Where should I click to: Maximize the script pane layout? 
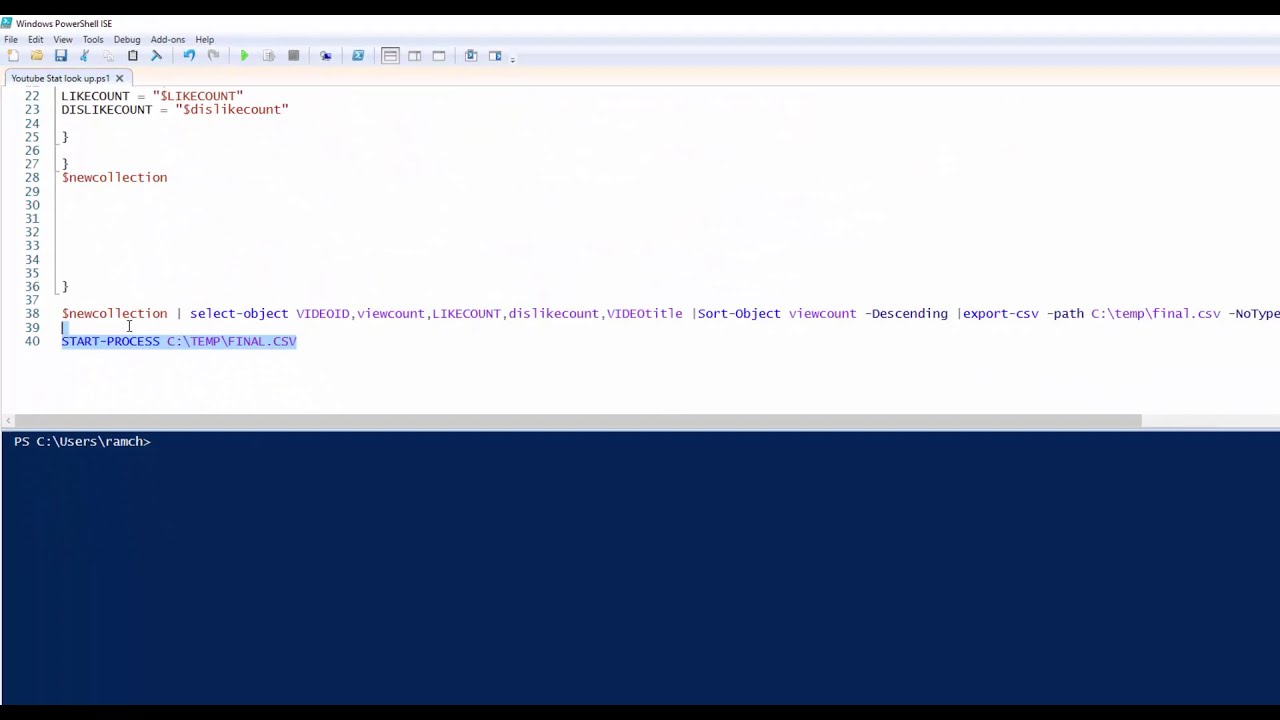point(439,56)
